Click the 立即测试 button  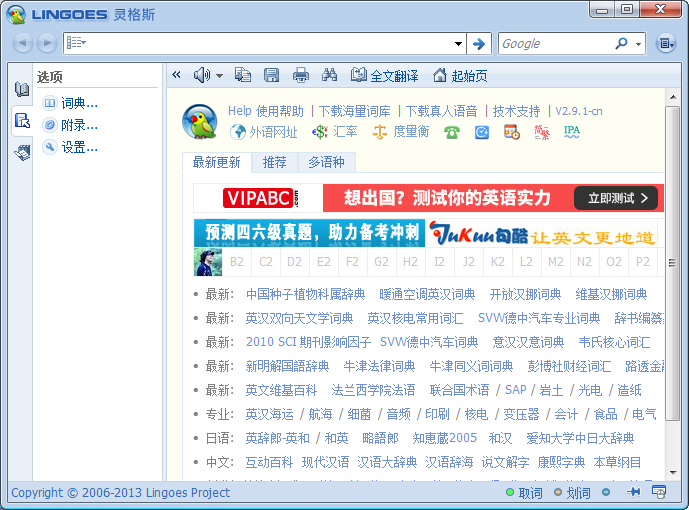[x=616, y=198]
